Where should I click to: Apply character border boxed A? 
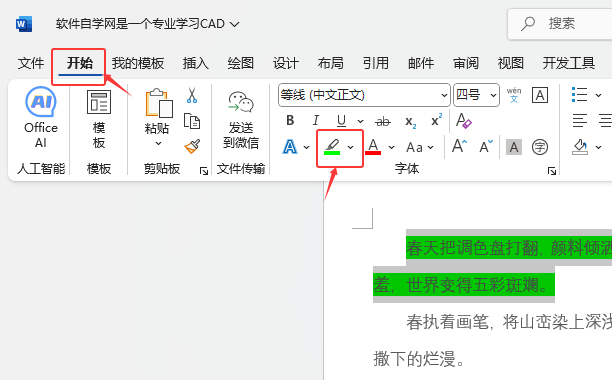point(540,95)
